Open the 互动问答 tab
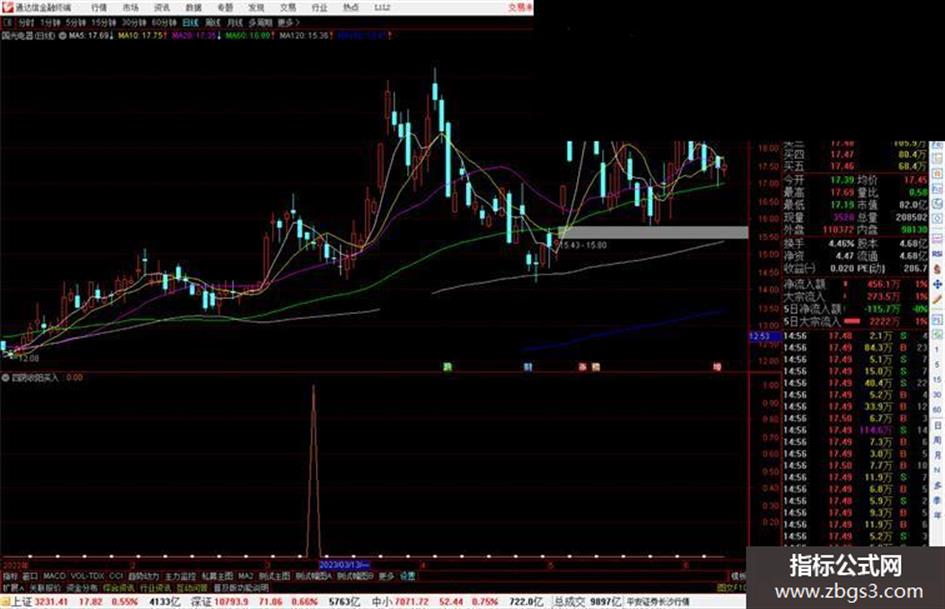Viewport: 945px width, 609px height. click(192, 588)
